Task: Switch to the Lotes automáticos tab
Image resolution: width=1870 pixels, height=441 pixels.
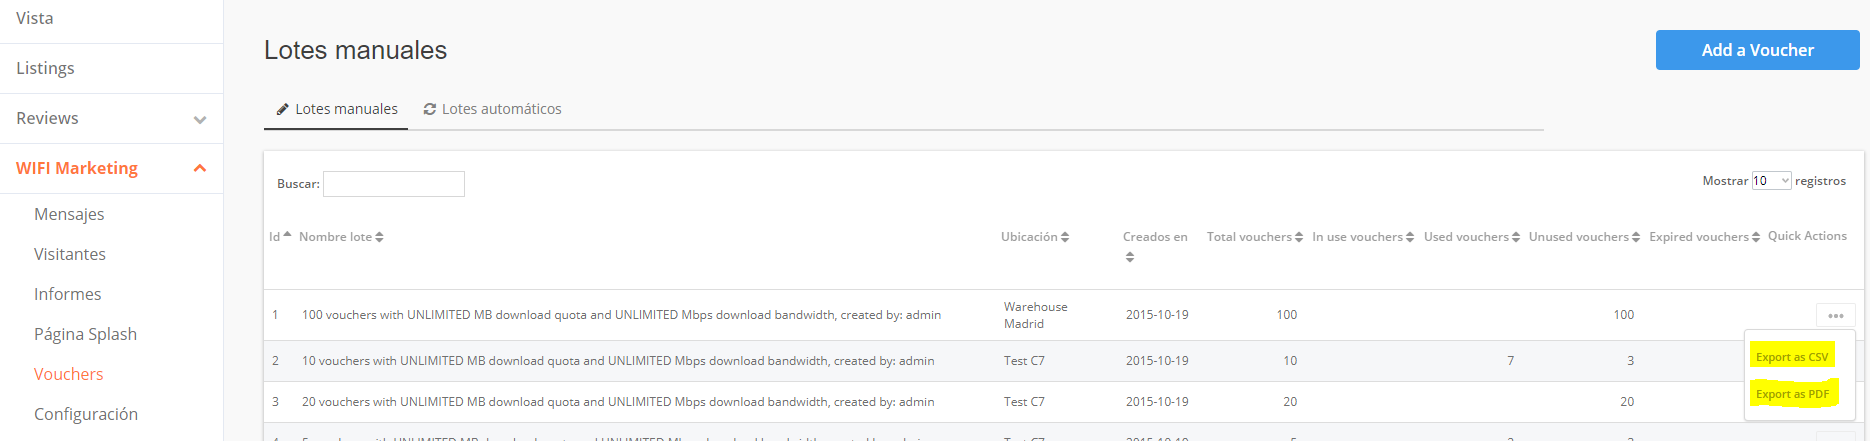Action: click(492, 109)
